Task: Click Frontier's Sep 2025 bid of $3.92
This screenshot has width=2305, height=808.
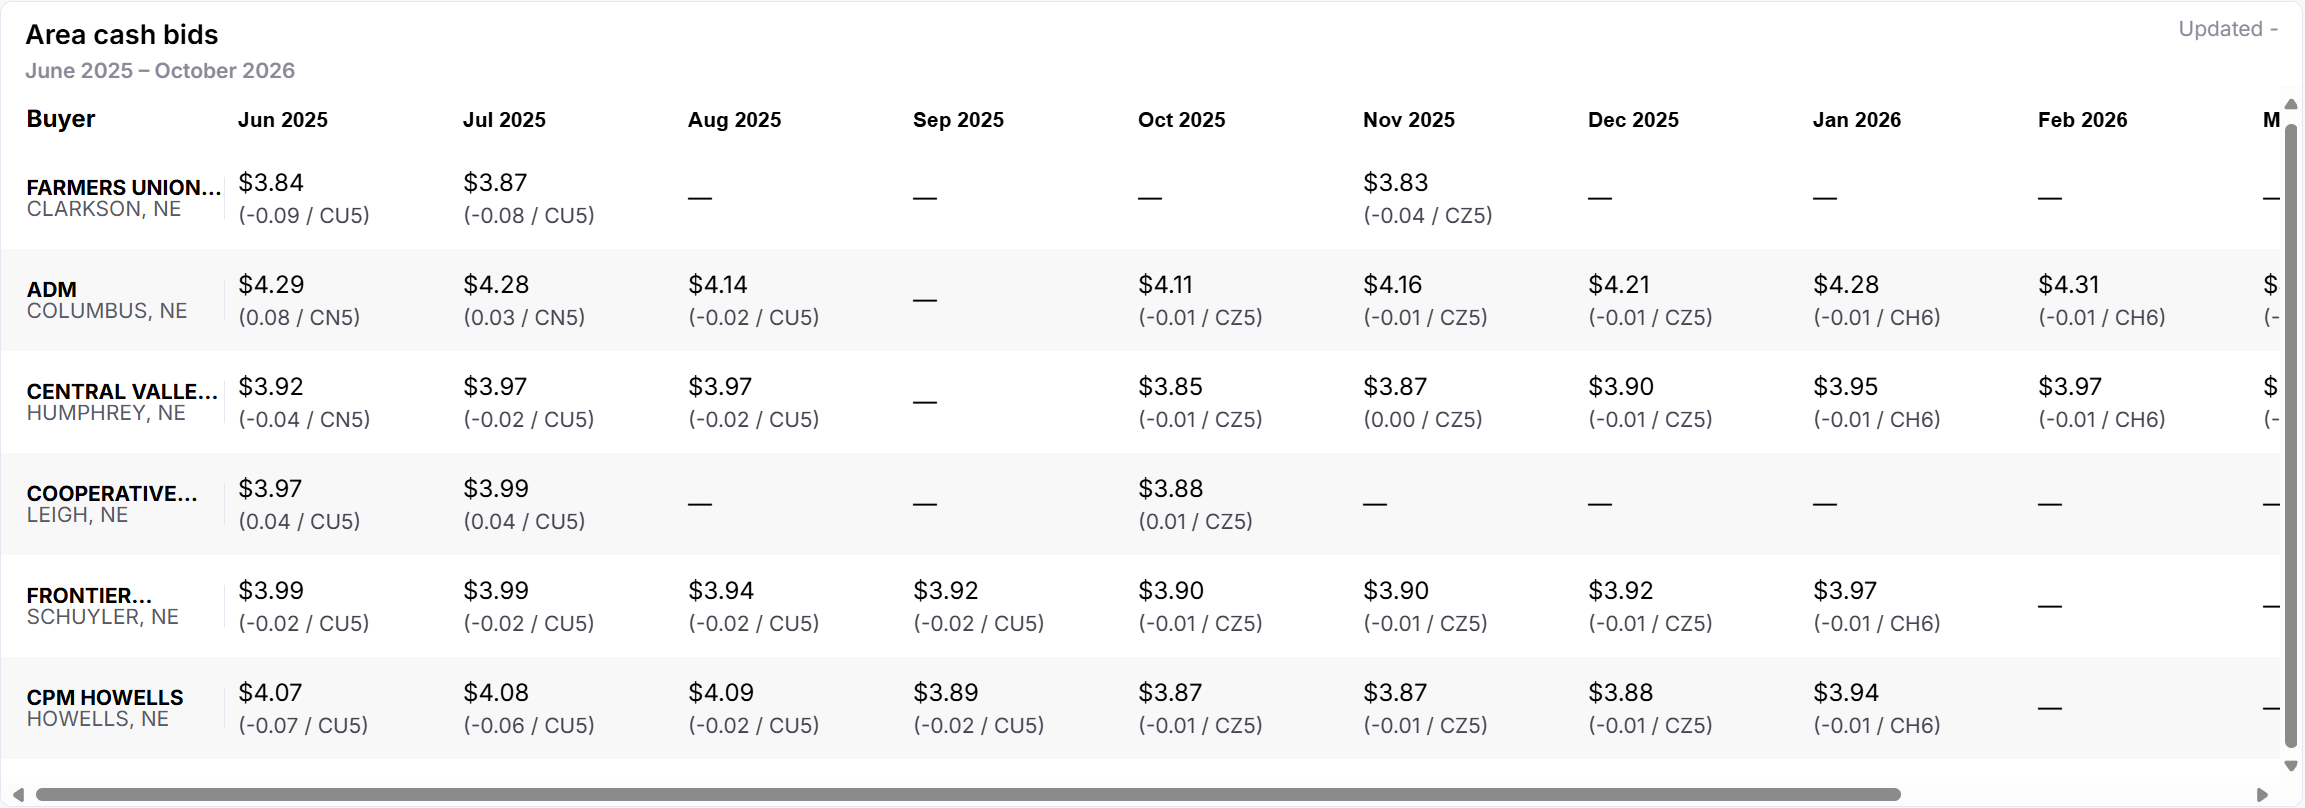Action: click(945, 591)
